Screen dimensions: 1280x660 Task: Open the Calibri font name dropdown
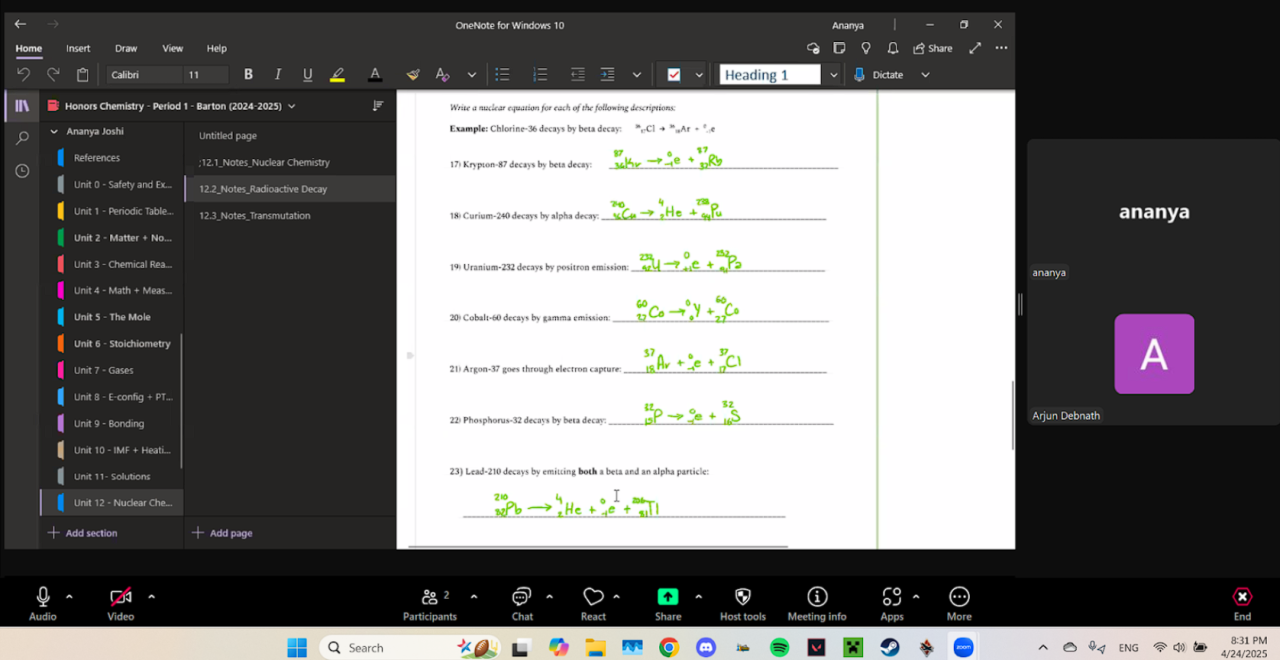coord(143,75)
